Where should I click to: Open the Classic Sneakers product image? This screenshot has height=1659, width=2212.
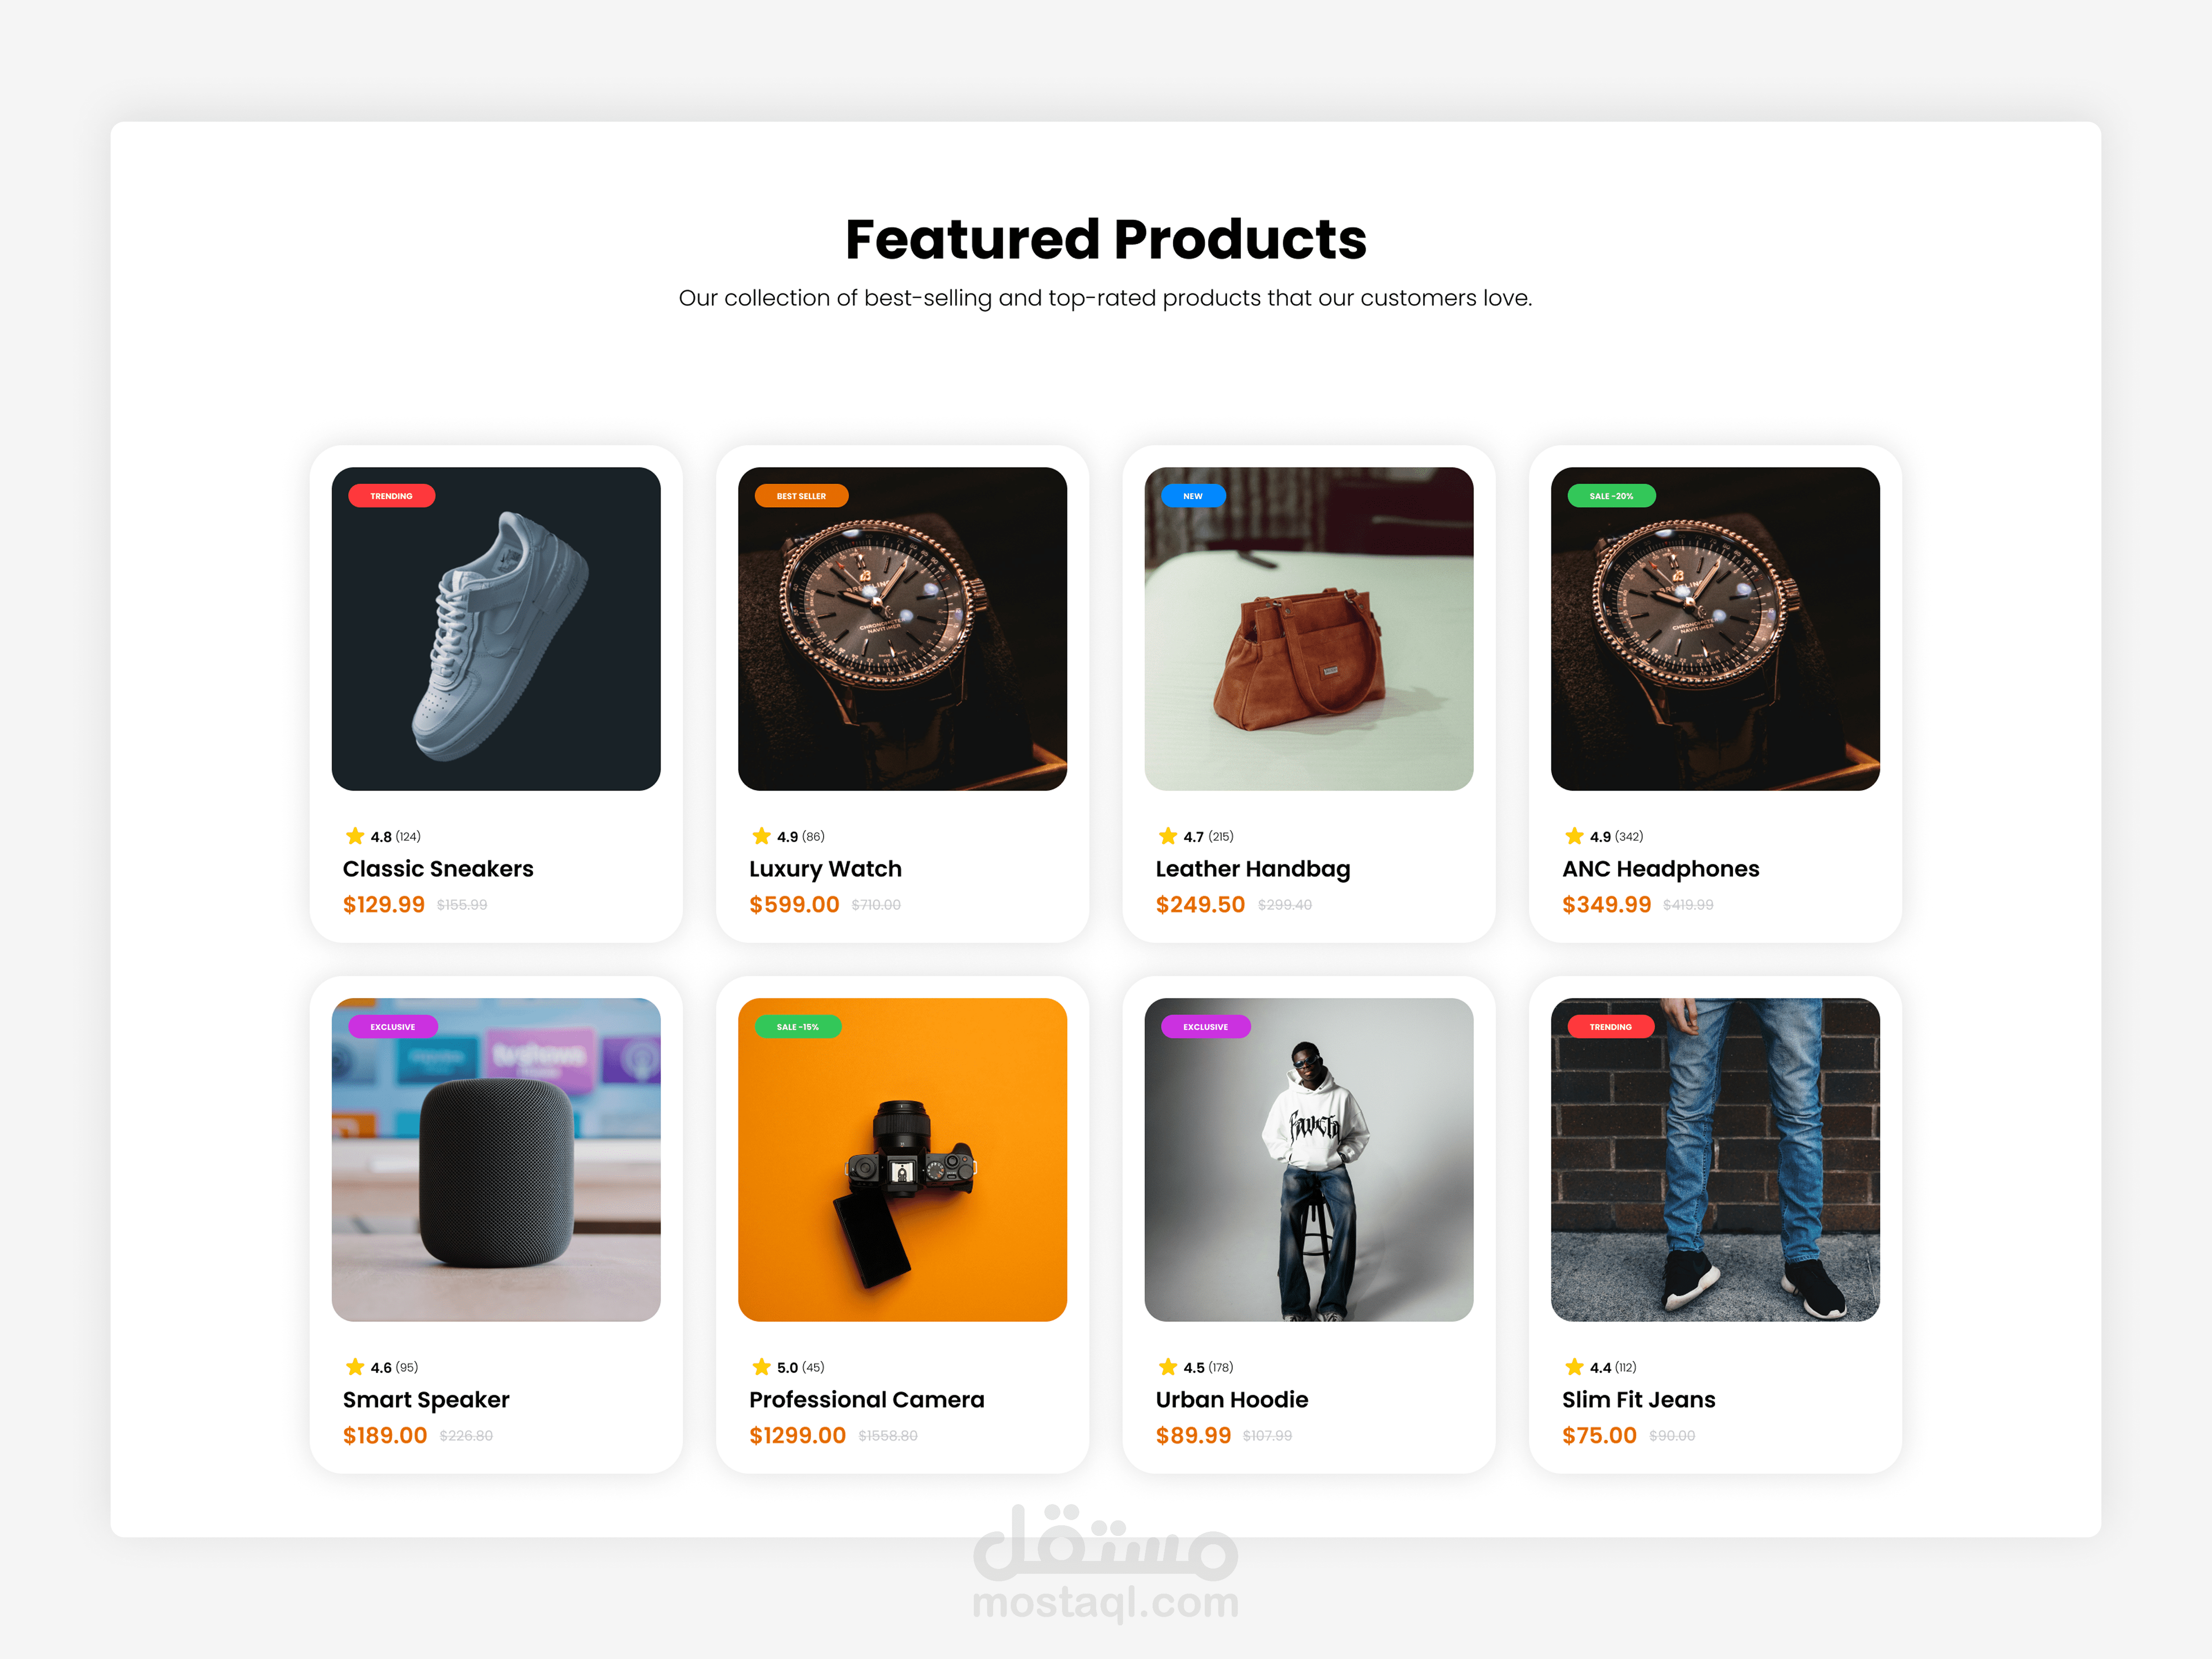point(496,629)
